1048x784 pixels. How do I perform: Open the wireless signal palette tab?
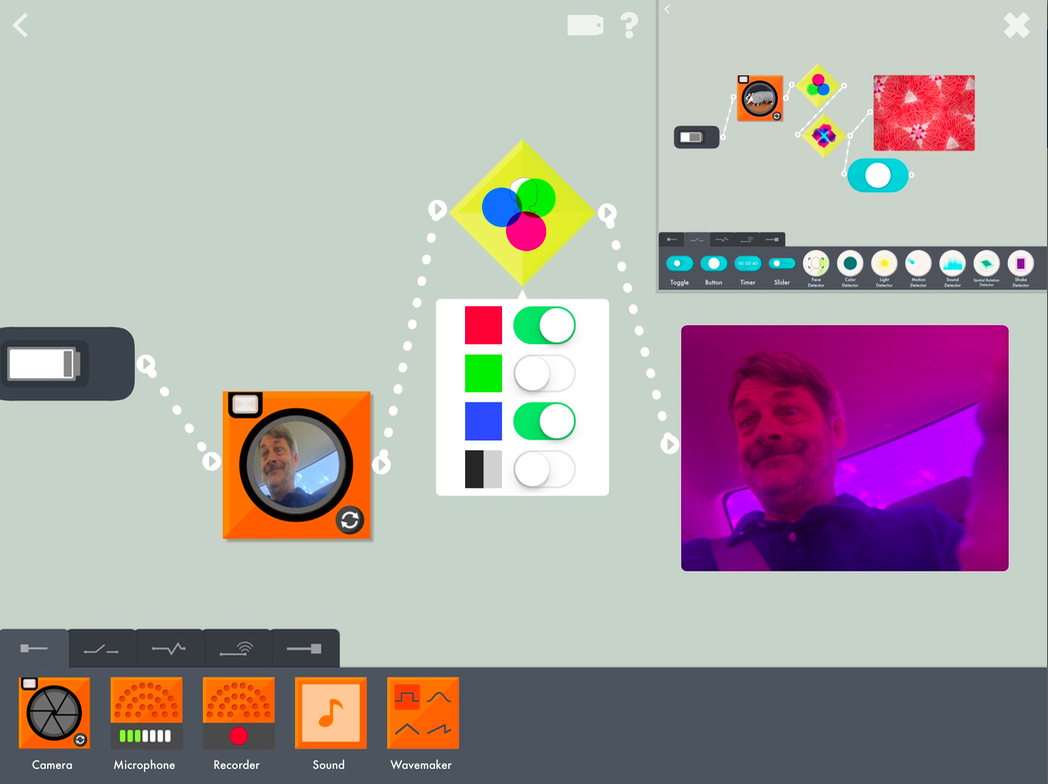click(237, 648)
